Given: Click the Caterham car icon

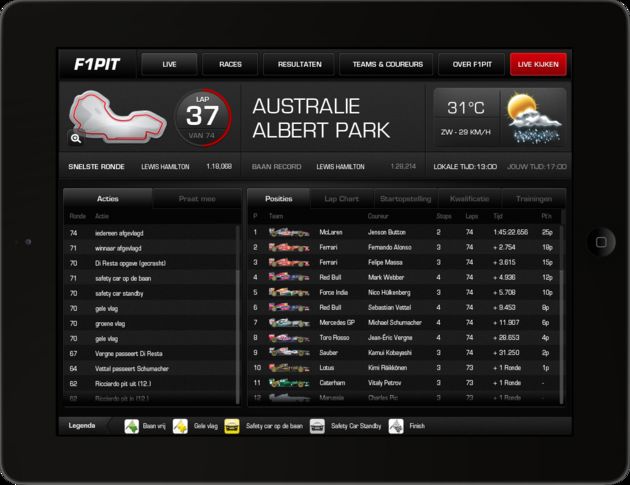Looking at the screenshot, I should 289,383.
